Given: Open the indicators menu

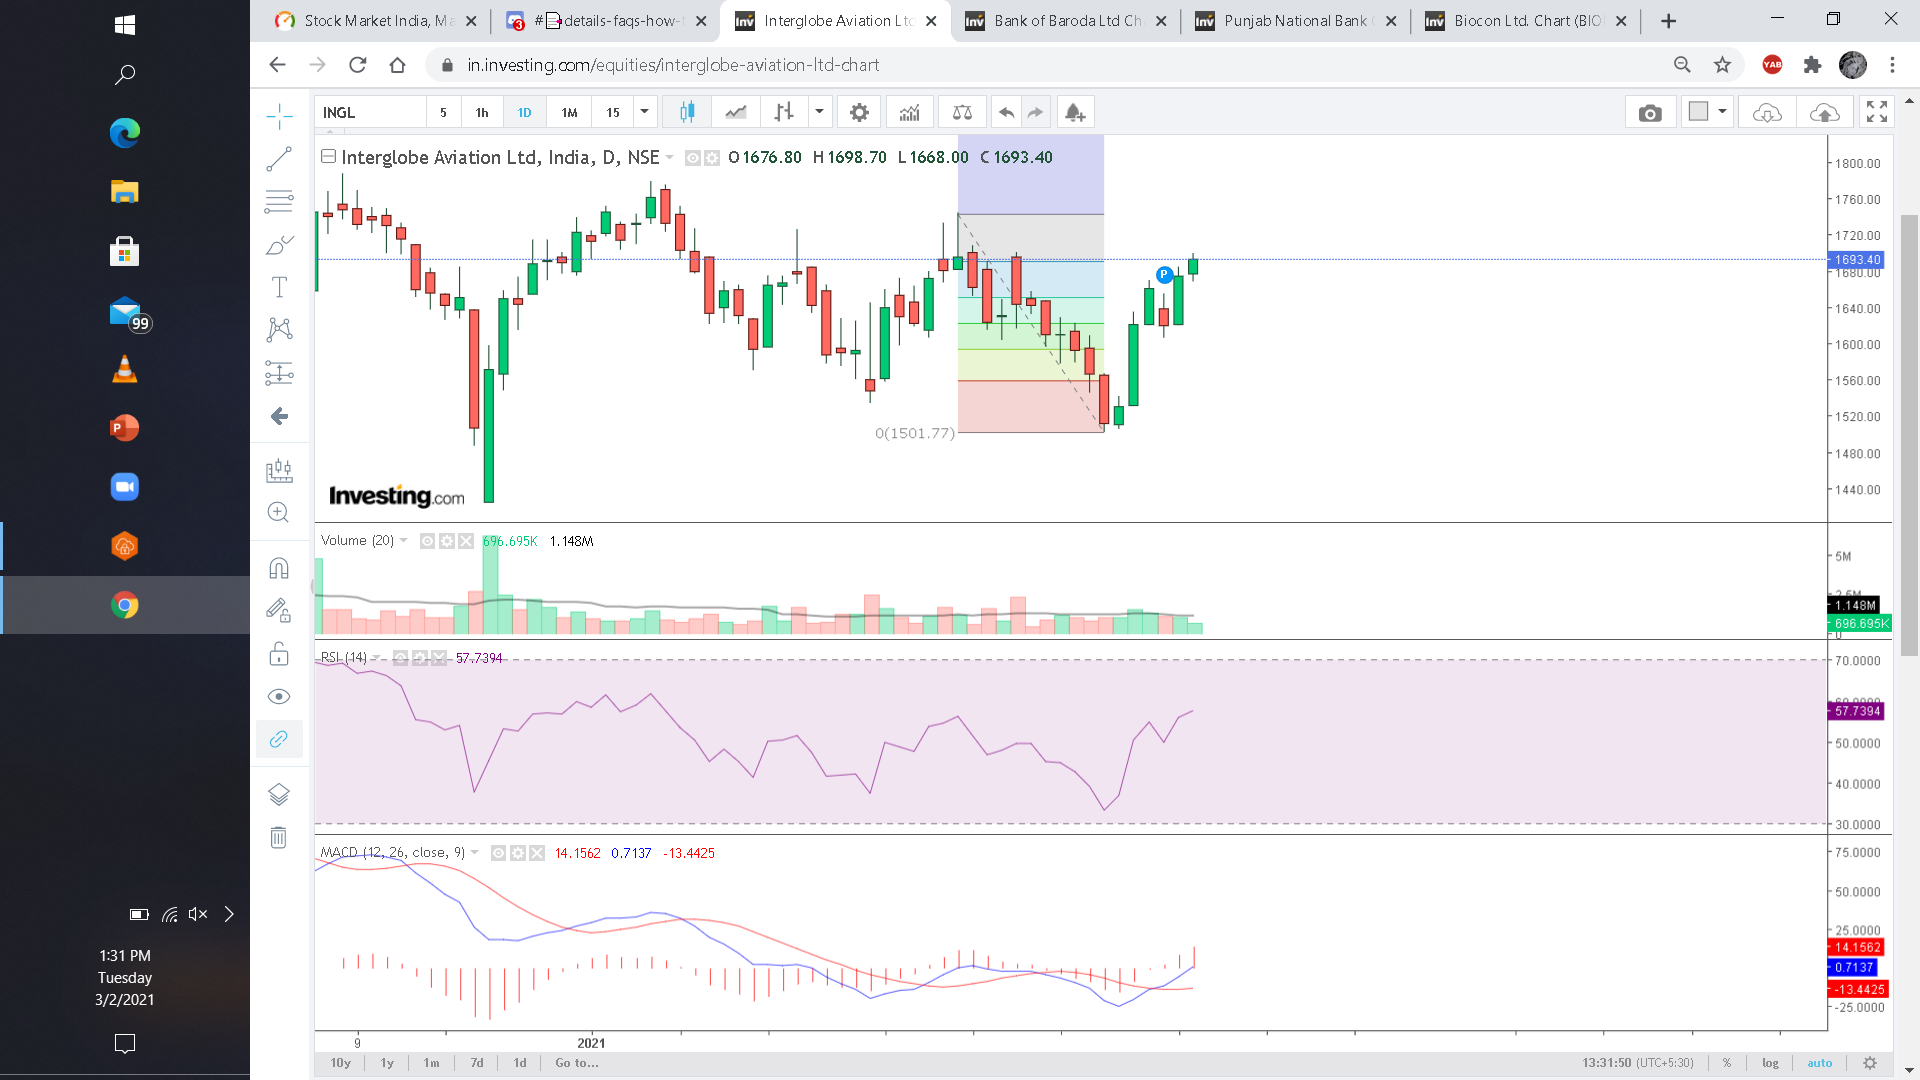Looking at the screenshot, I should (909, 112).
